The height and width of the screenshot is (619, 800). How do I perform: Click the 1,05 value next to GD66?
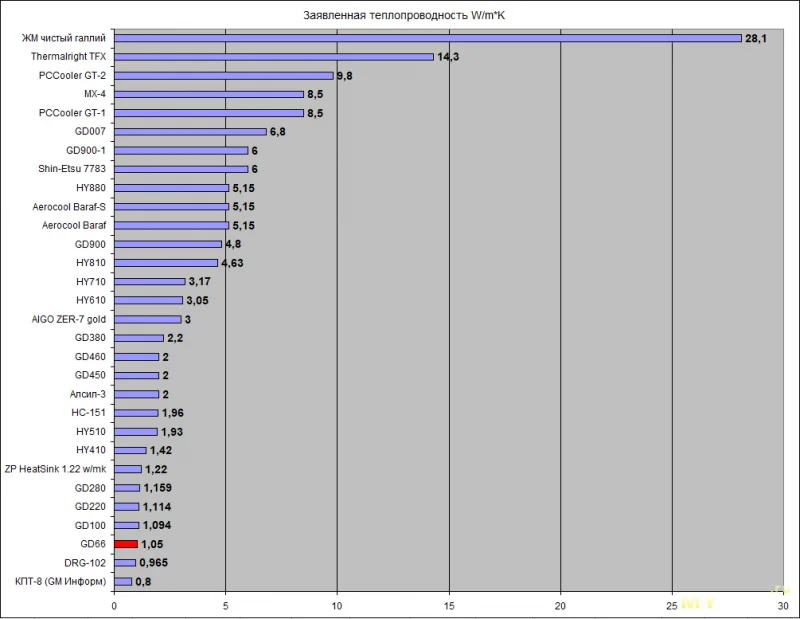coord(152,544)
